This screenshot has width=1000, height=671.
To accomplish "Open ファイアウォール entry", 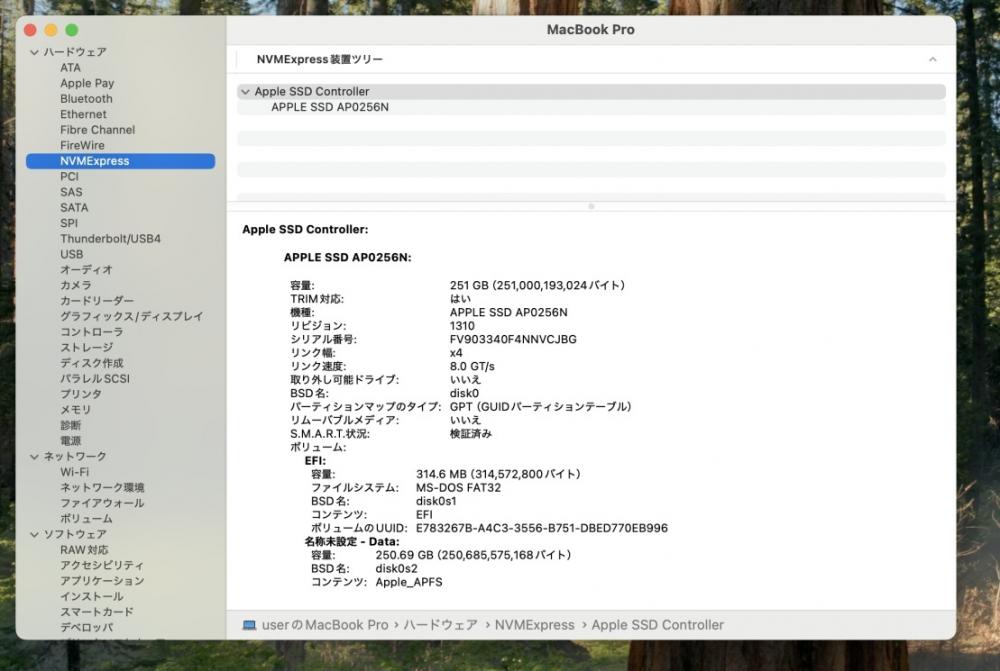I will click(102, 503).
